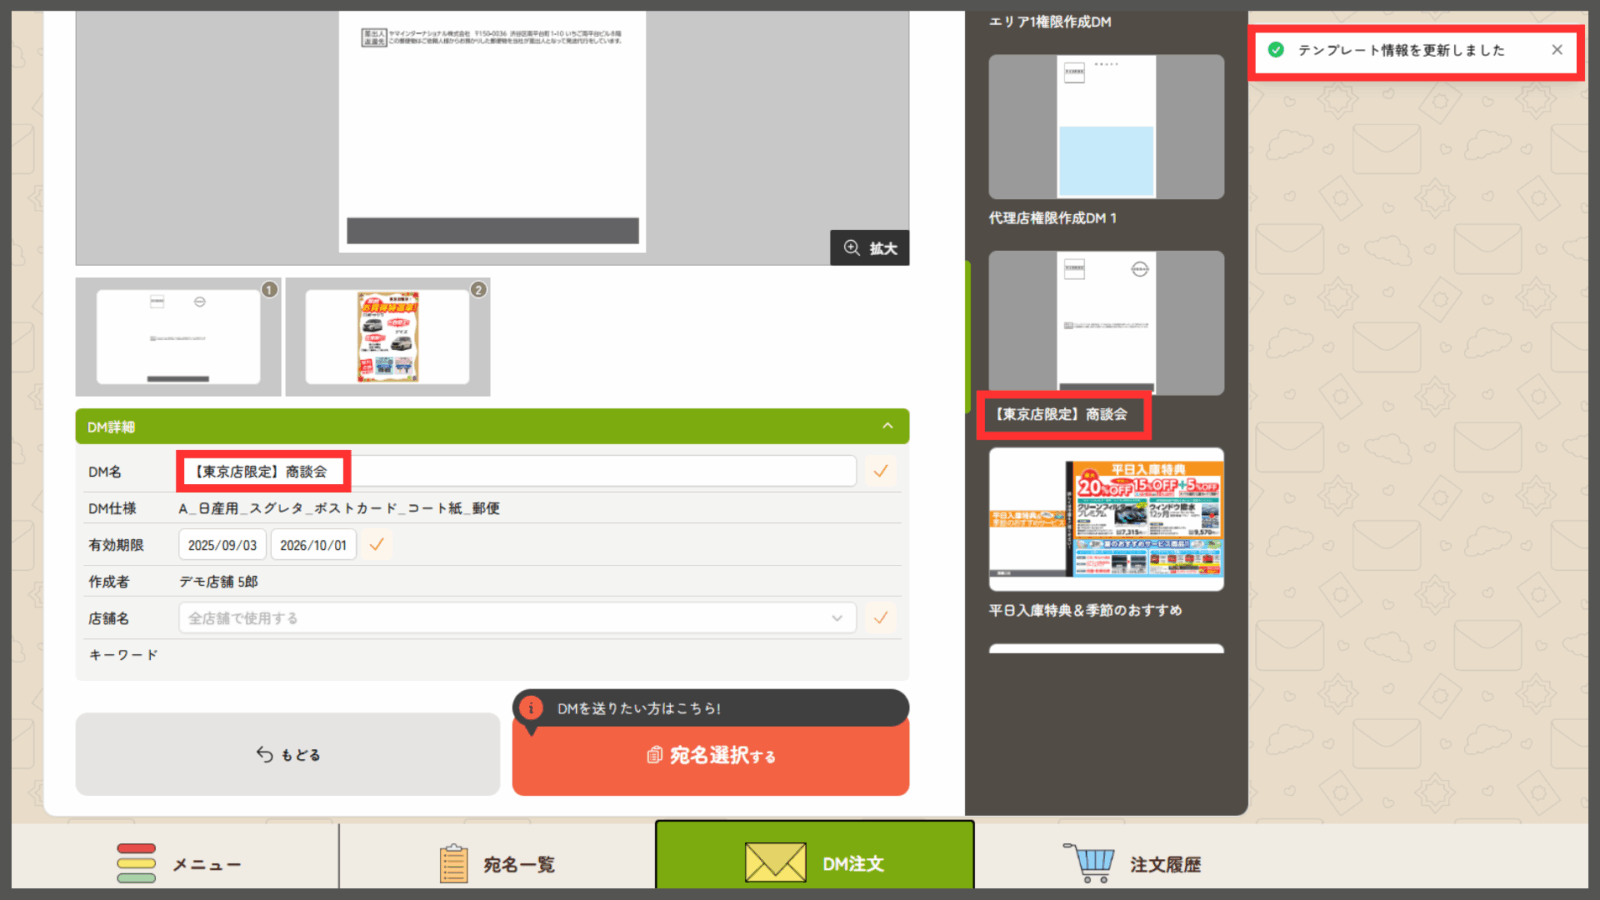Image resolution: width=1600 pixels, height=900 pixels.
Task: Click the magnifier icon for 拡大
Action: [x=851, y=248]
